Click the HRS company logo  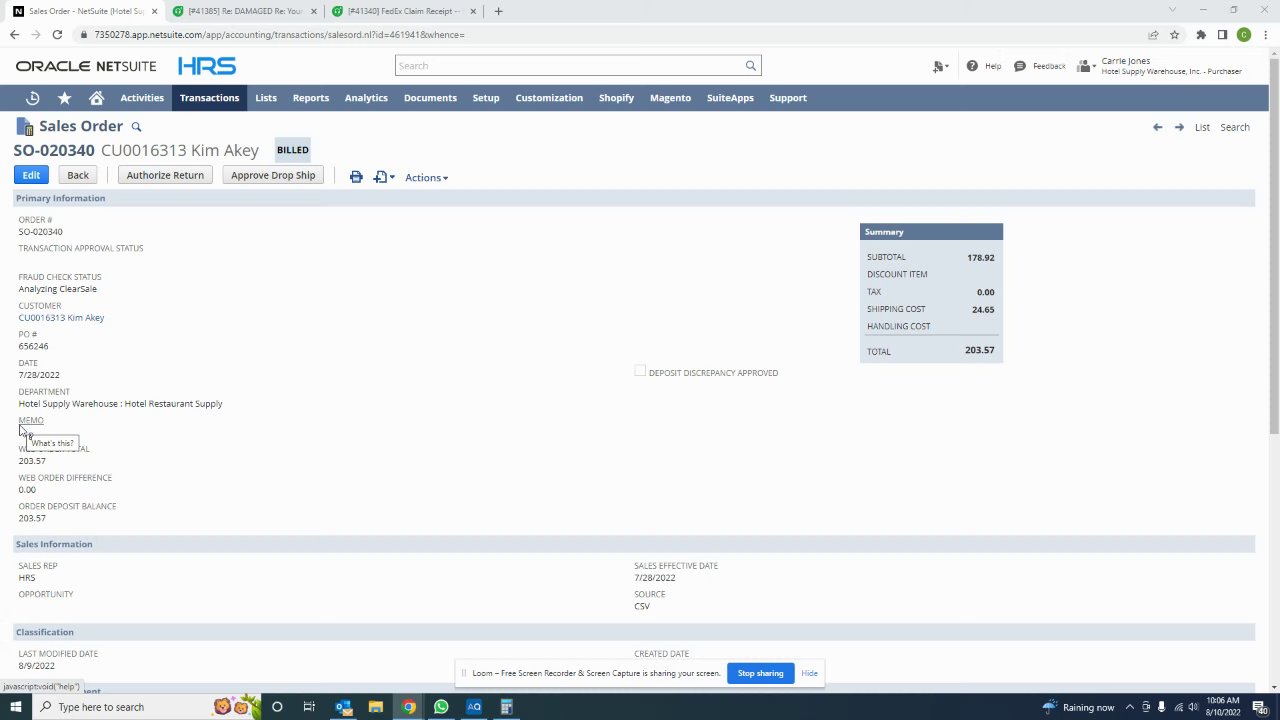coord(207,66)
